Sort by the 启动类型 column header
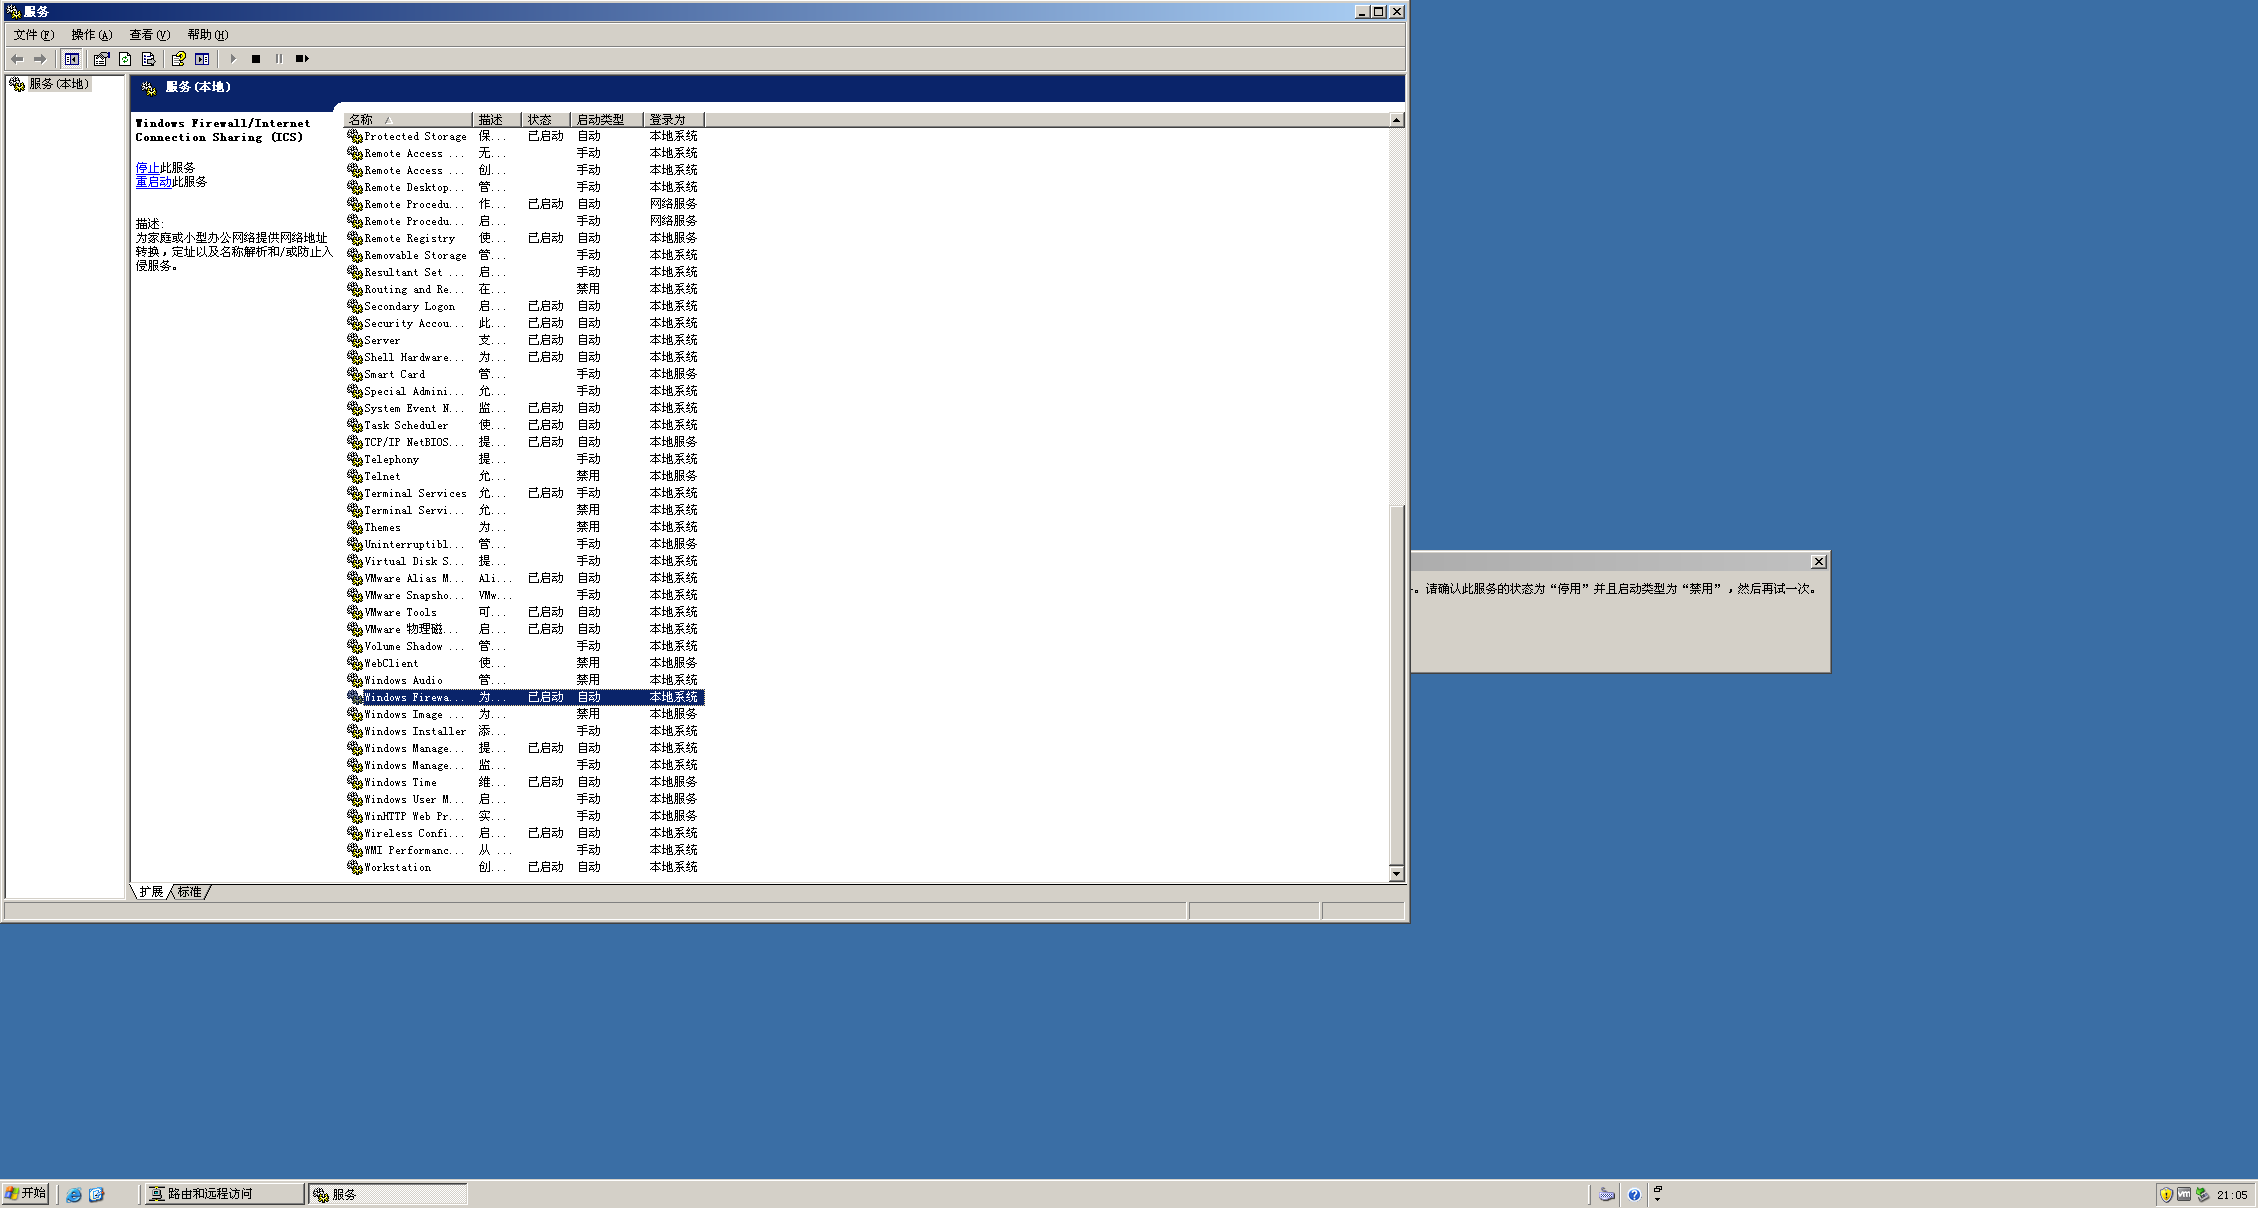This screenshot has height=1208, width=2258. (605, 120)
